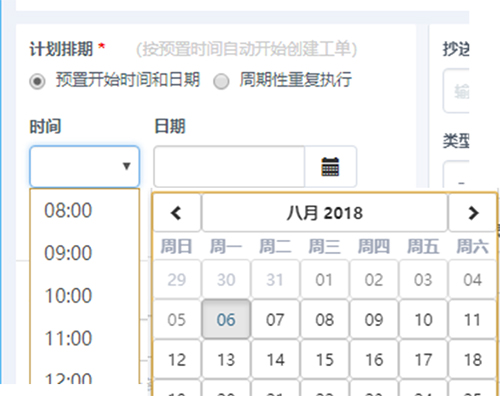Pick August 18 in calendar
500x396 pixels.
[x=472, y=360]
